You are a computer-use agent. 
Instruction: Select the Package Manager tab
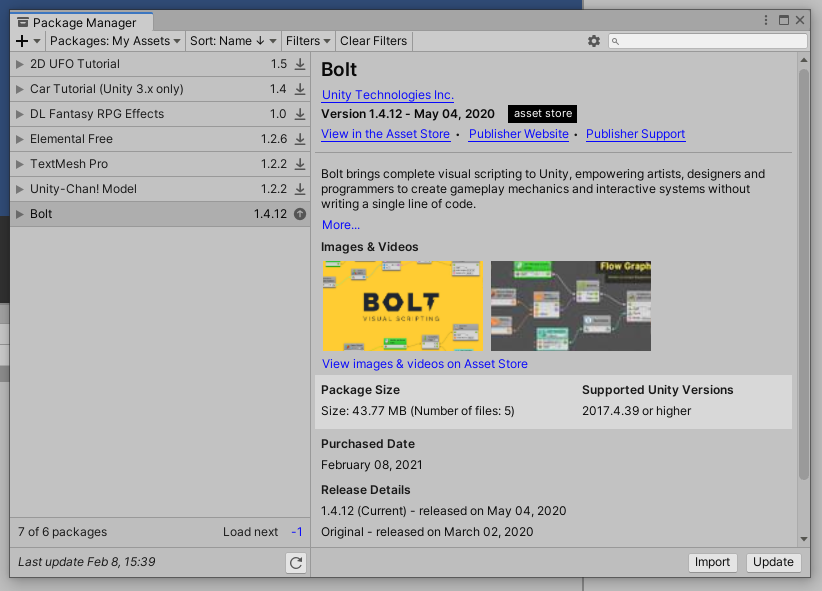coord(82,22)
